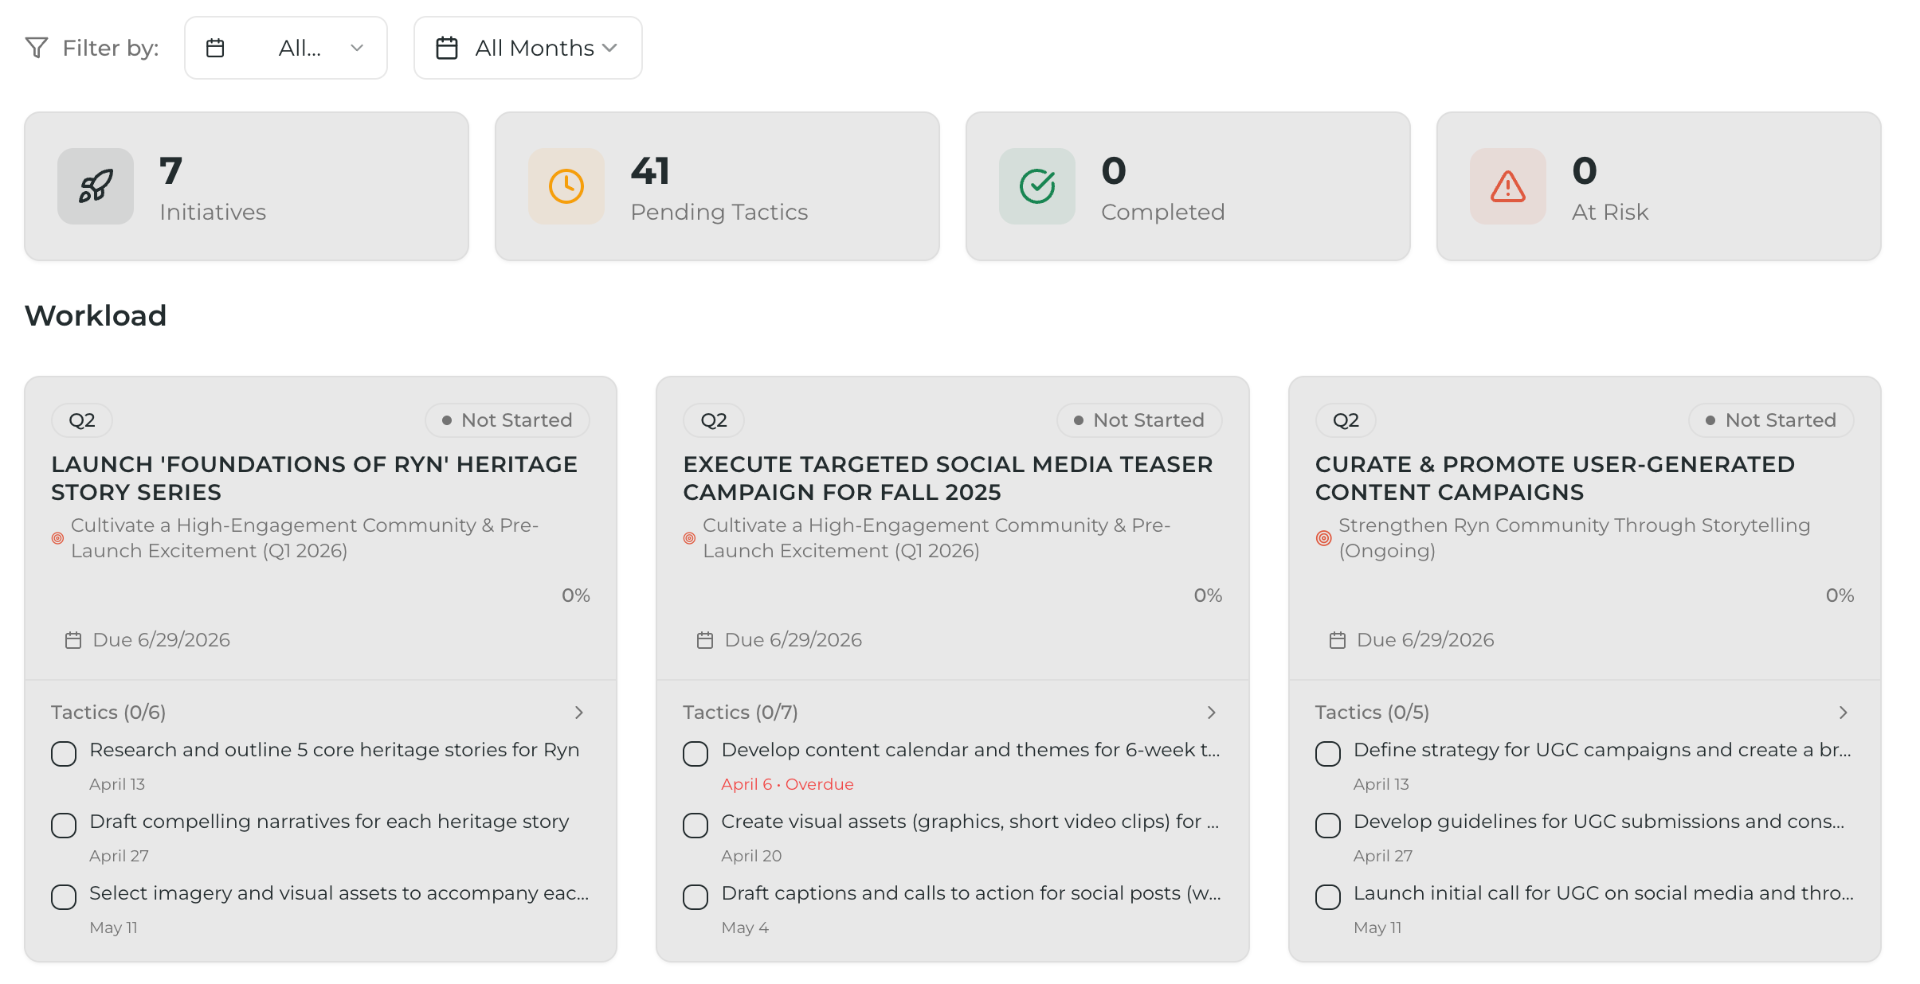
Task: Click target icon on User-Generated Content card
Action: (x=1323, y=538)
